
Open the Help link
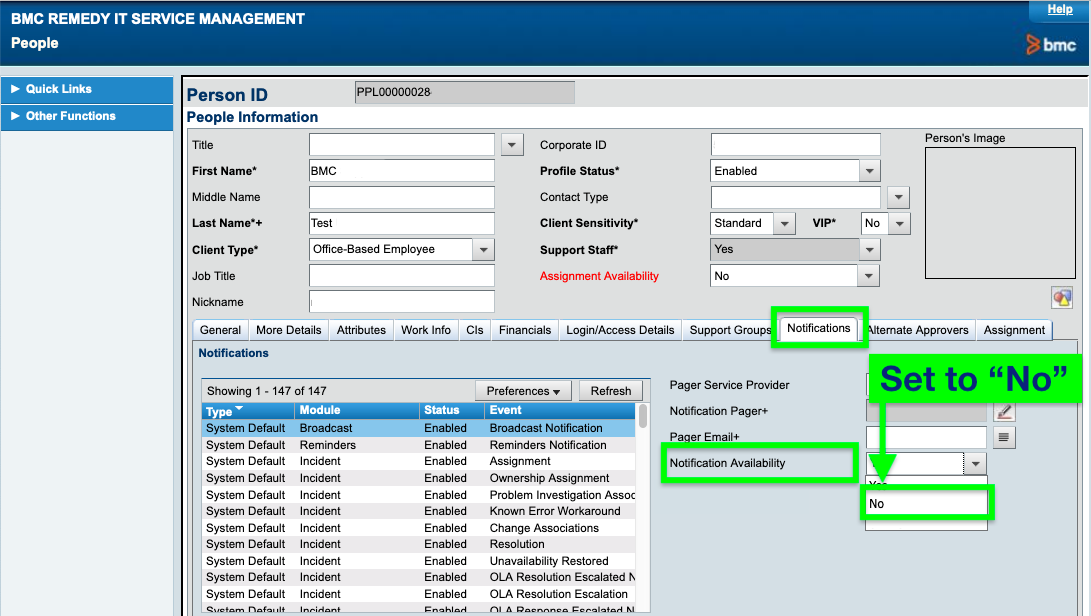tap(1060, 9)
